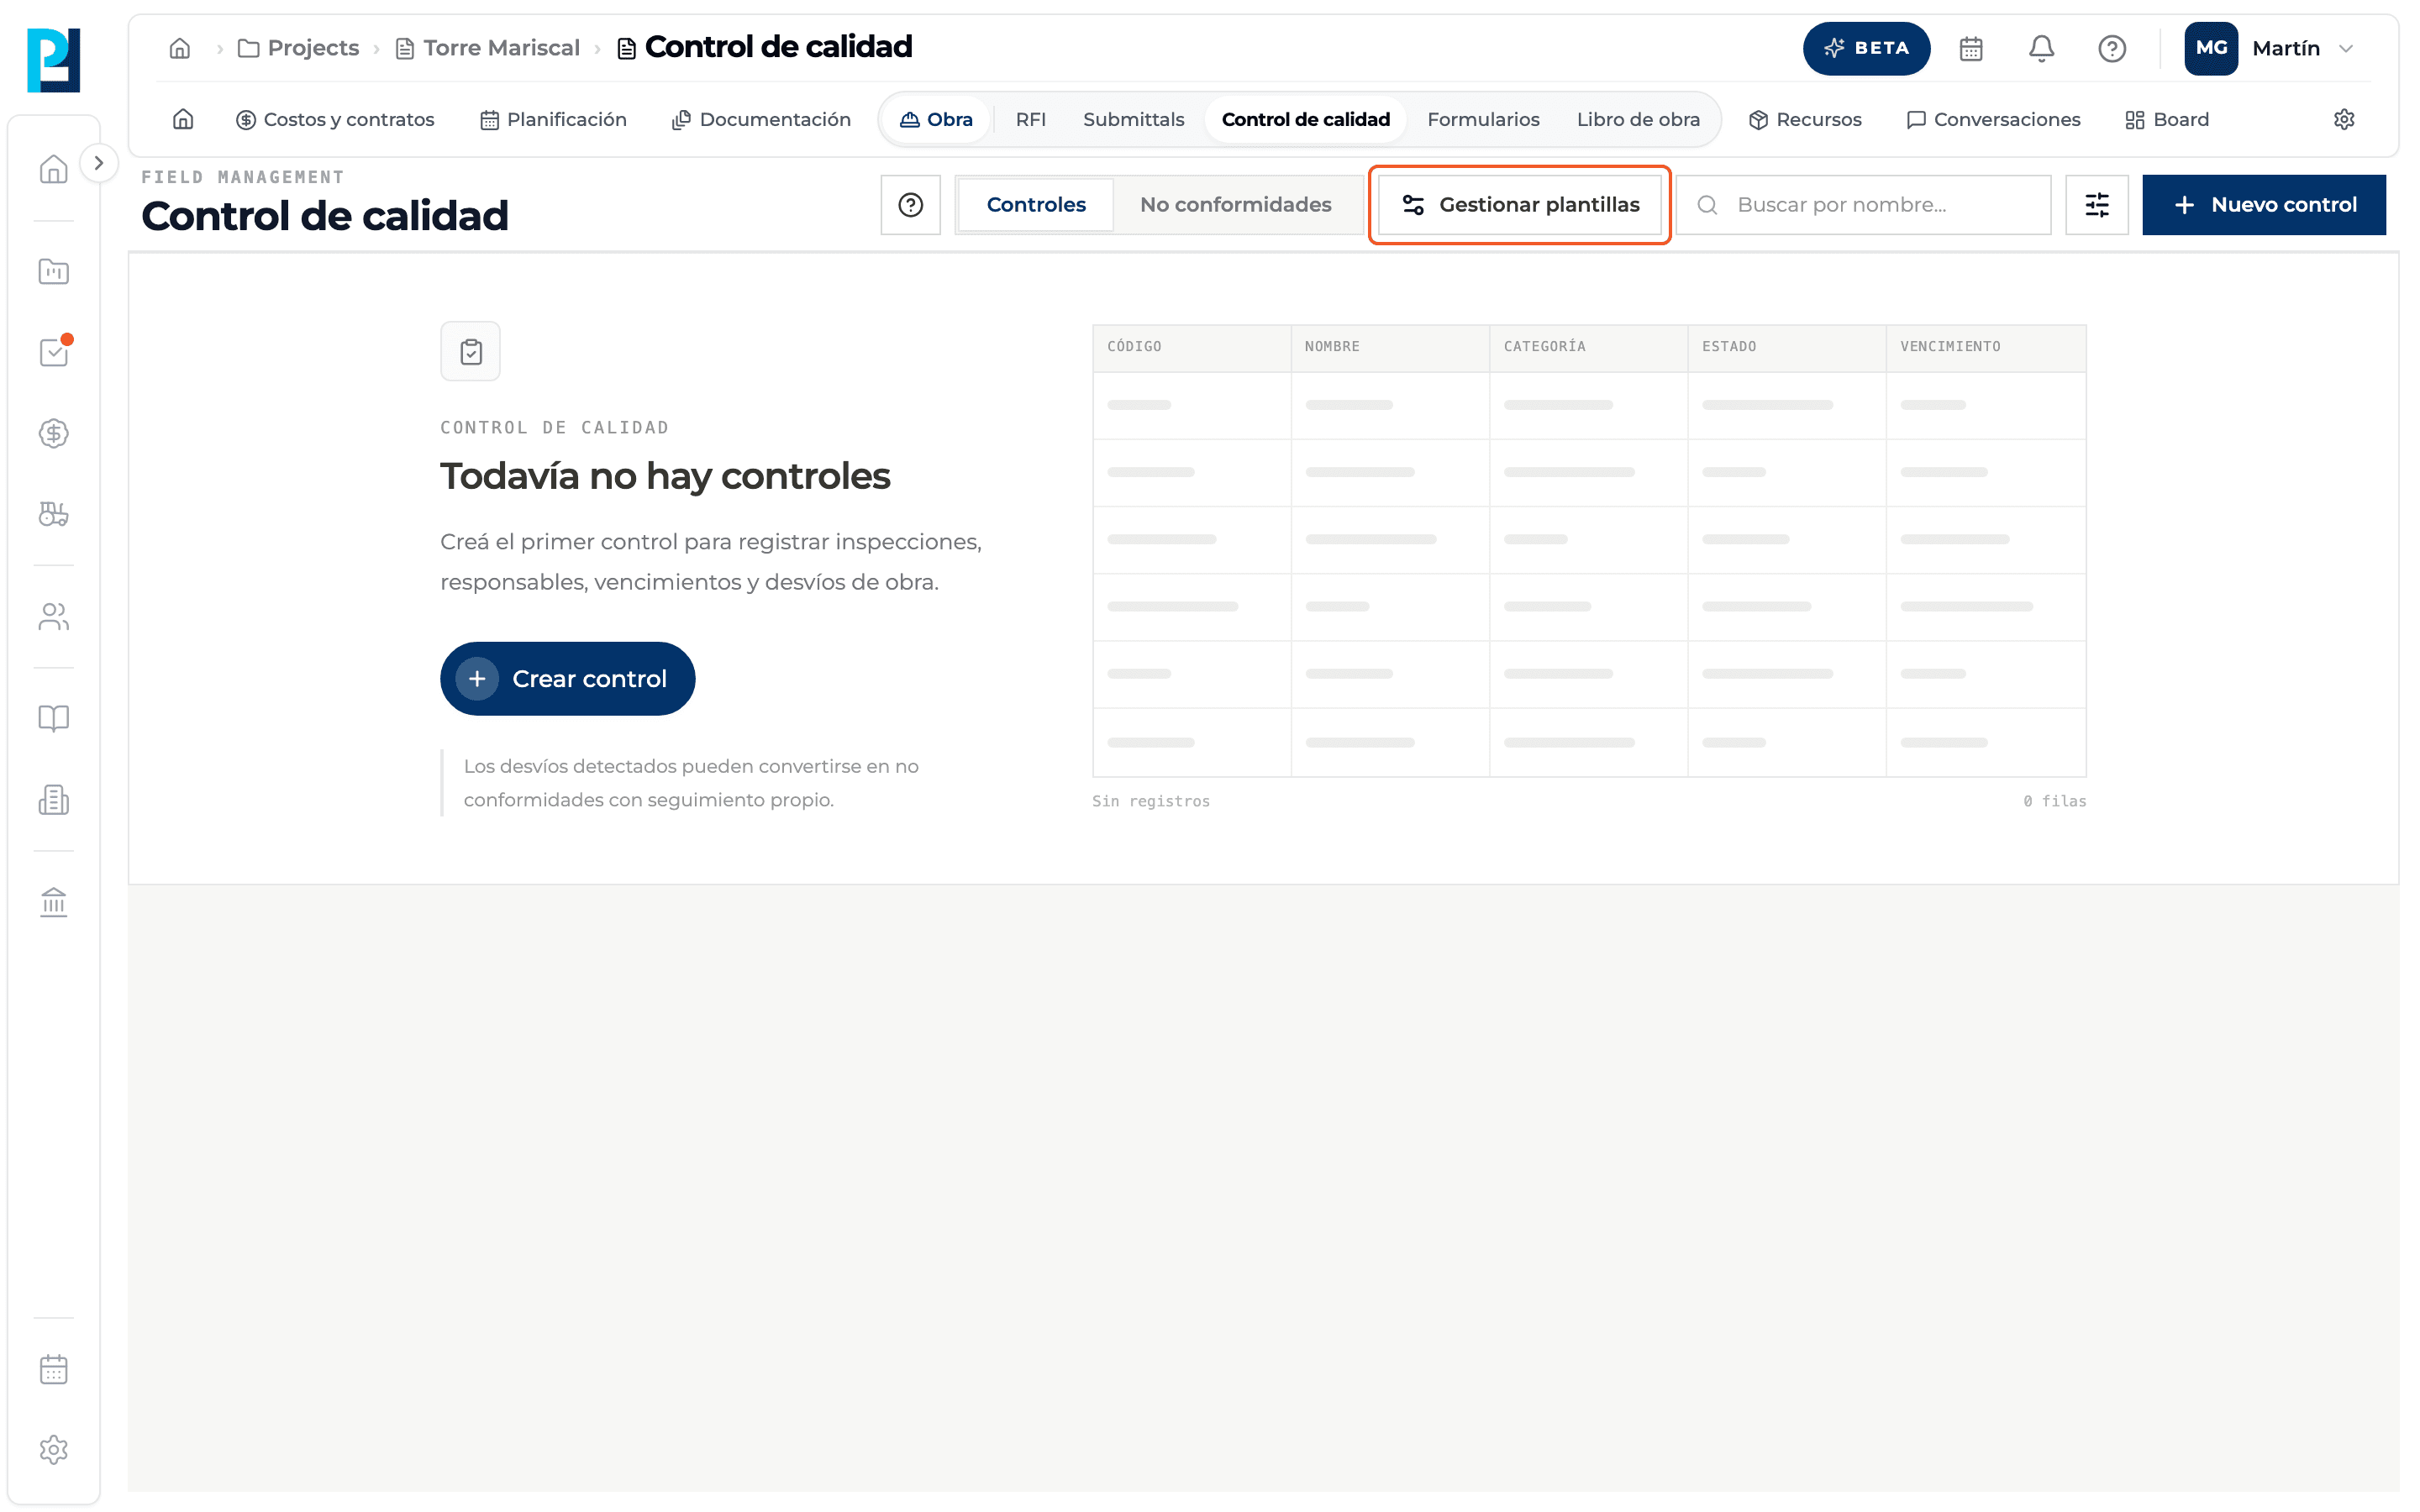The width and height of the screenshot is (2420, 1512).
Task: Open the sidebar home icon
Action: 53,168
